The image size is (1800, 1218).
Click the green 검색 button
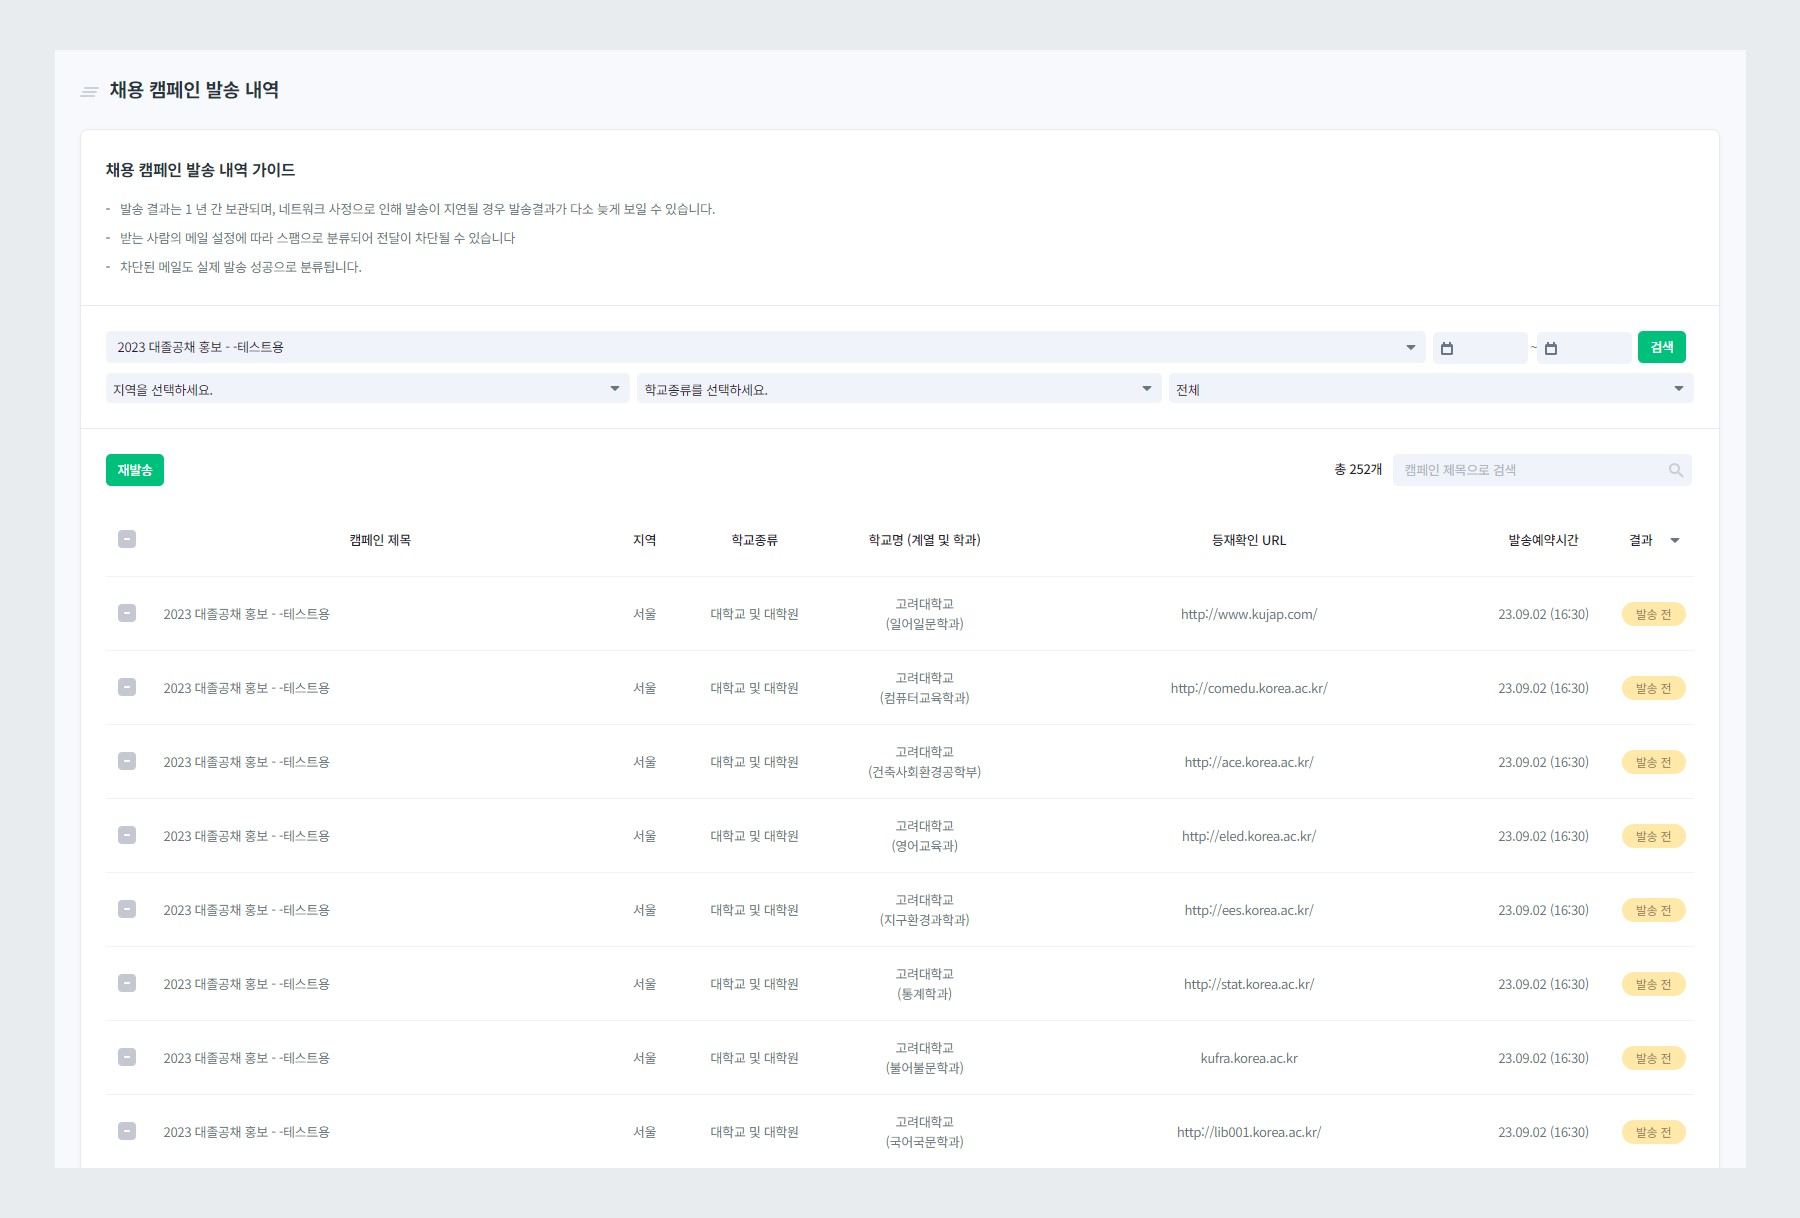[x=1662, y=347]
